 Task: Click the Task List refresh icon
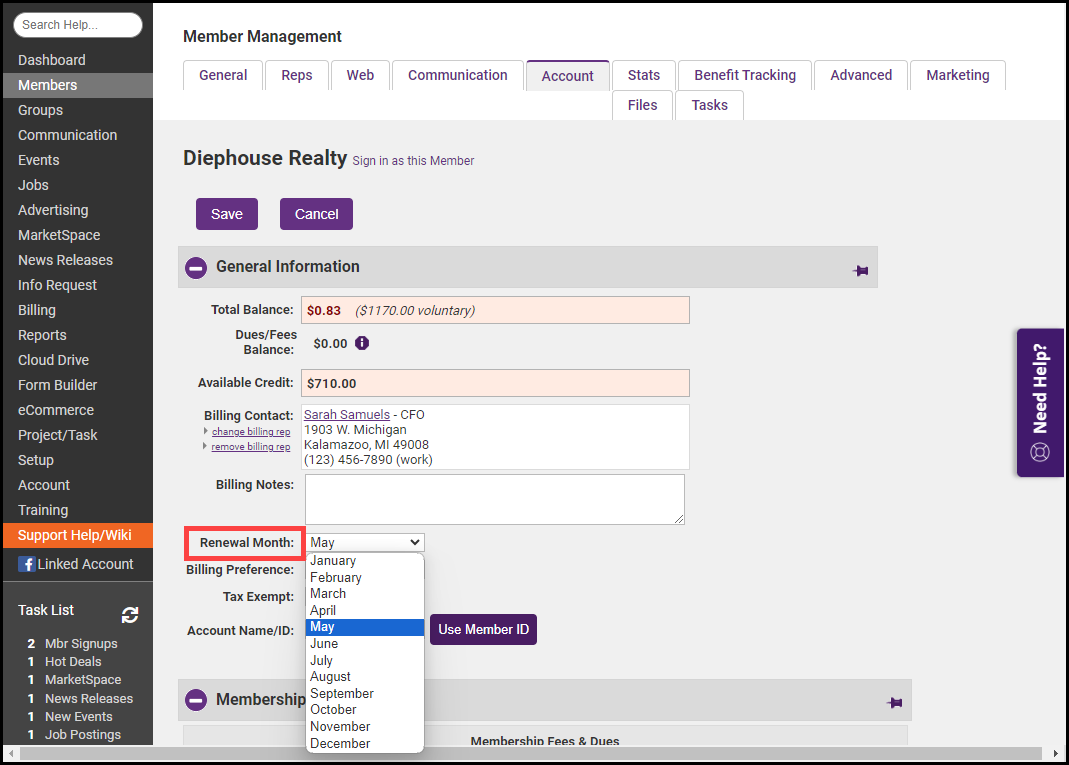coord(130,615)
